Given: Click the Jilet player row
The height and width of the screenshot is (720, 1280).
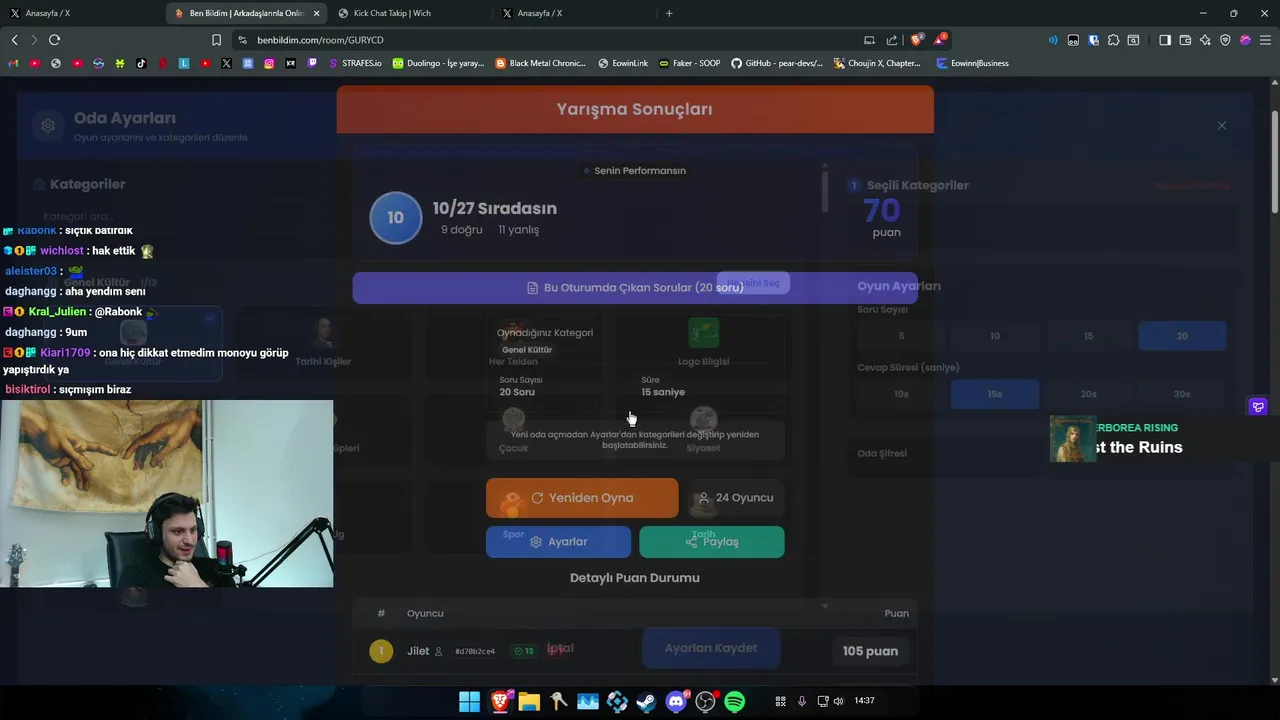Looking at the screenshot, I should tap(635, 651).
